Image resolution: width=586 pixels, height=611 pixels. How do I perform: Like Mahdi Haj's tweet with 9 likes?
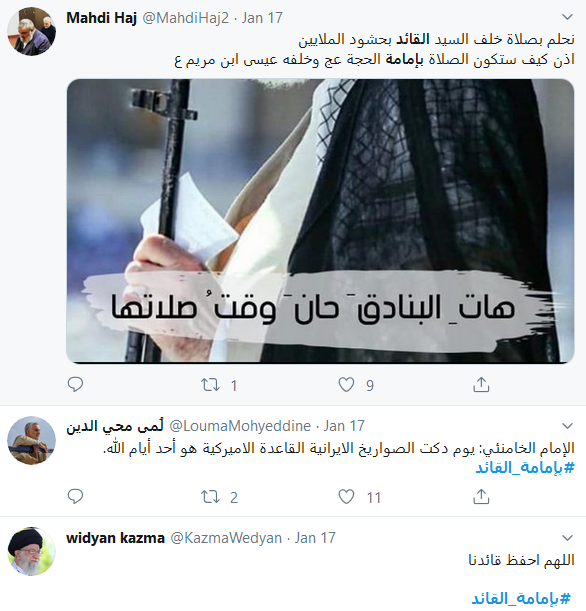346,385
